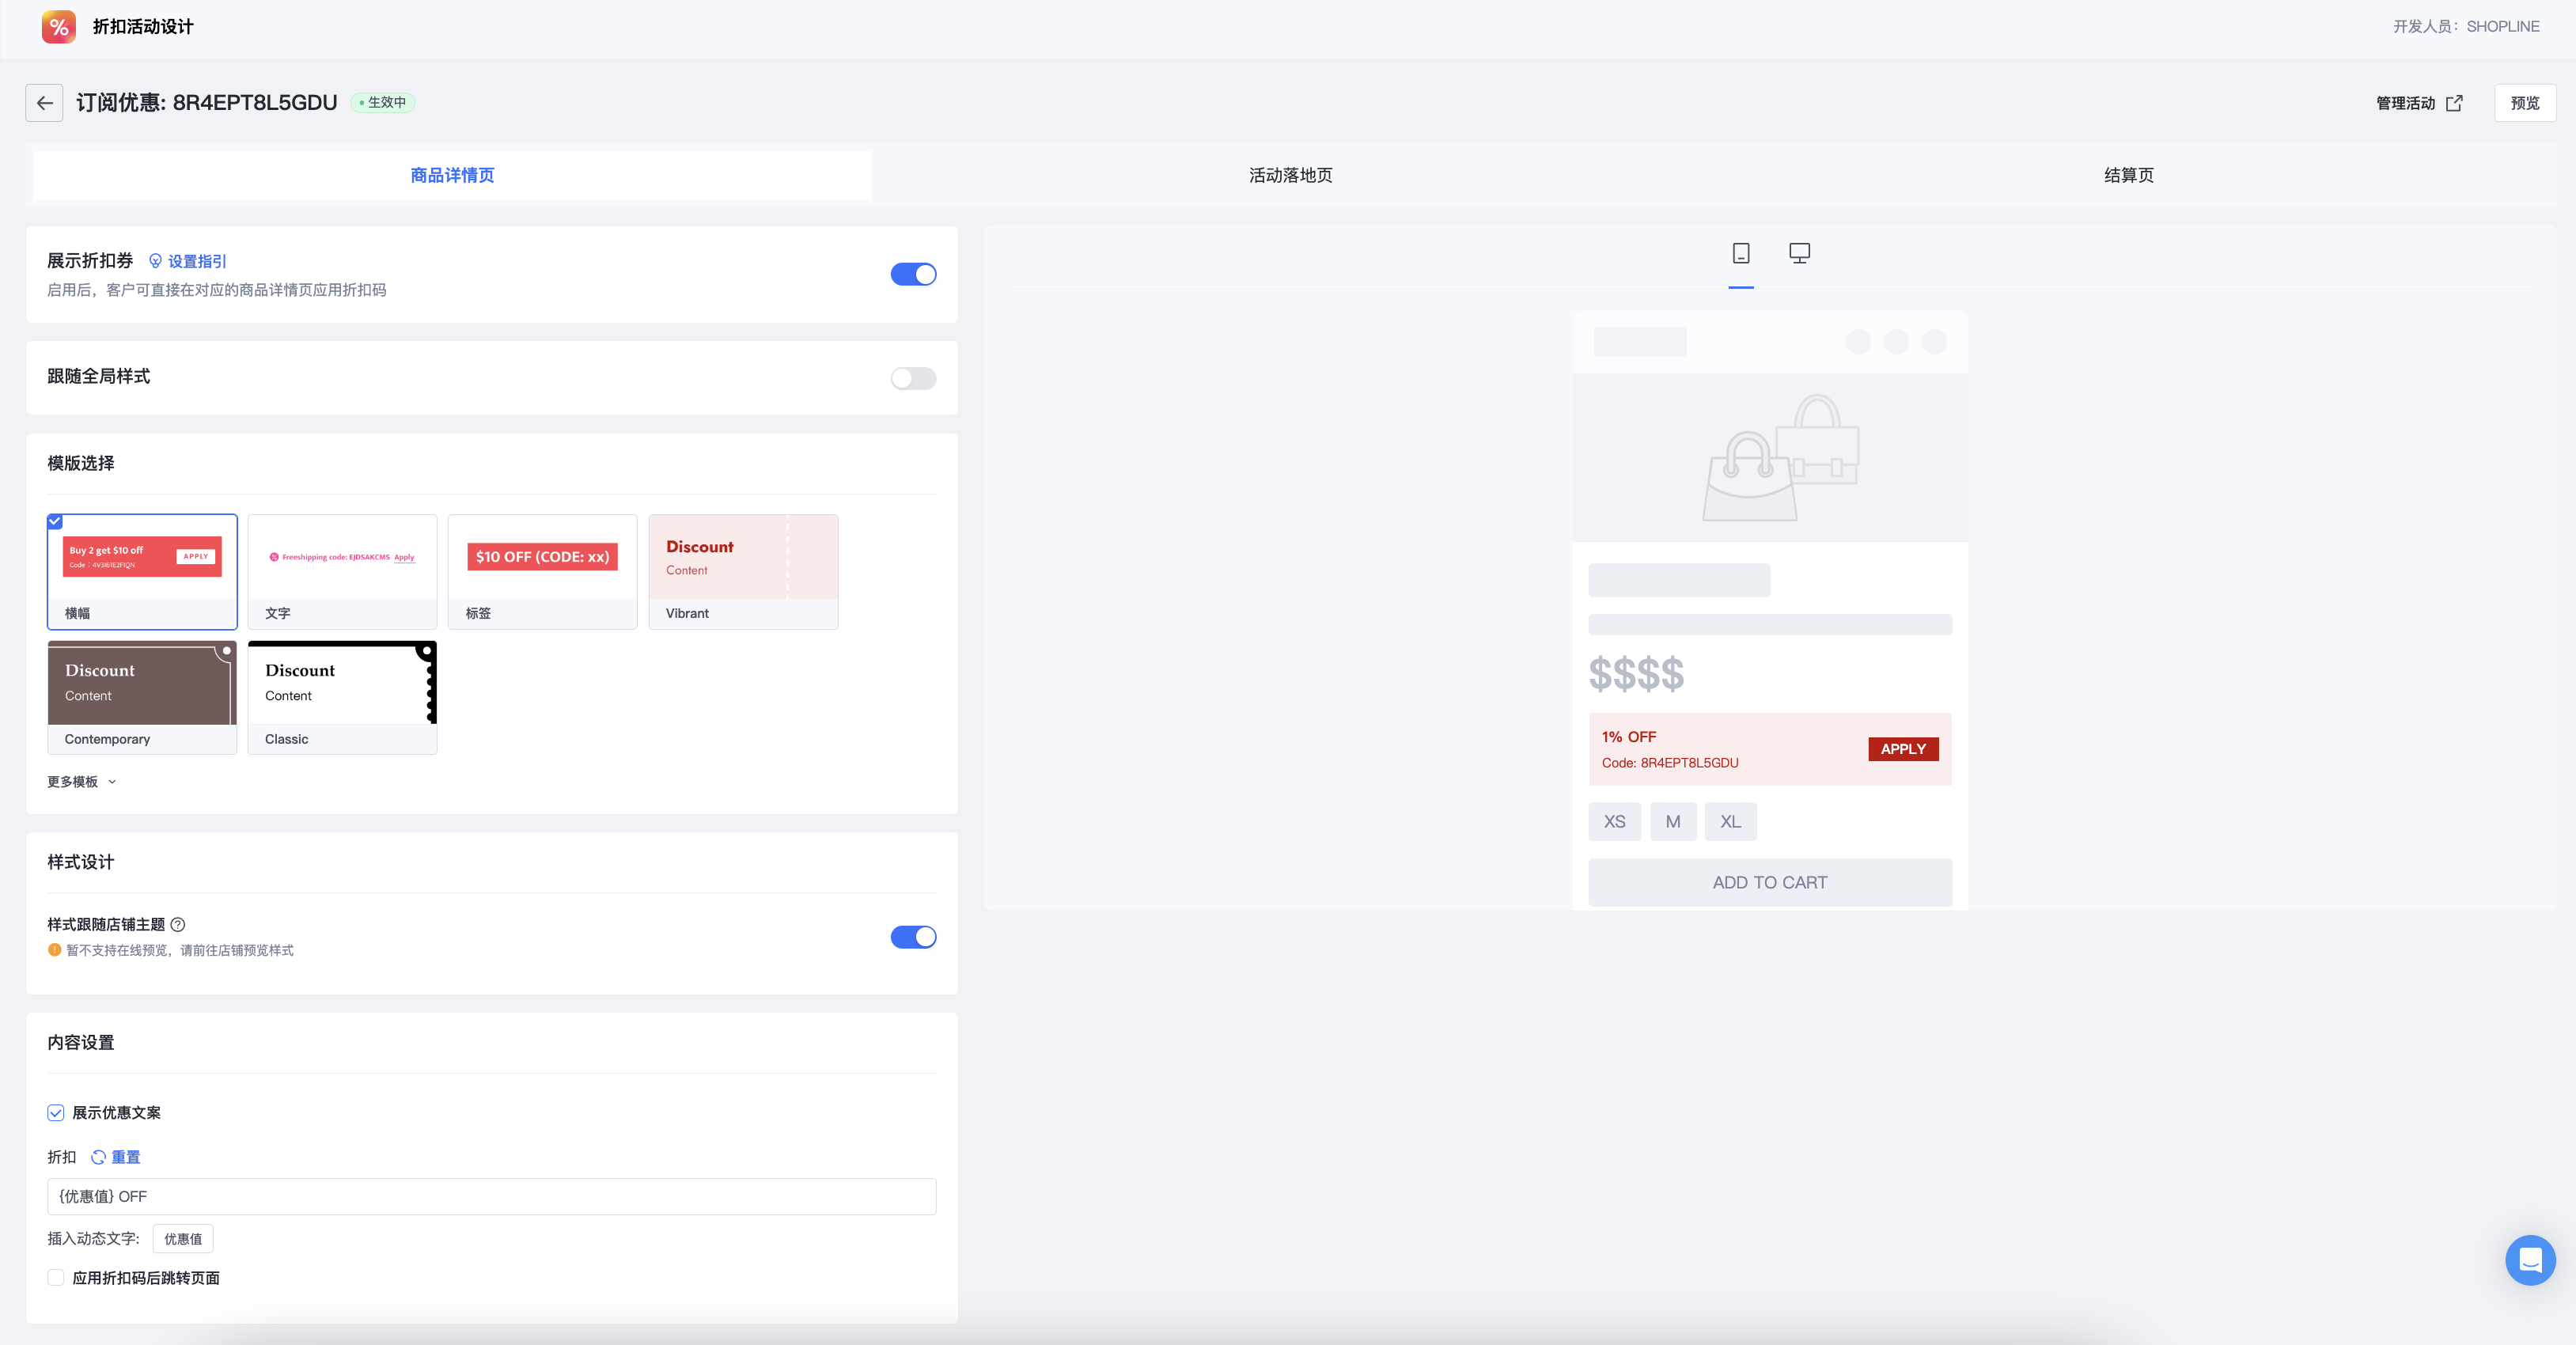Uncheck 展示优惠文案 checkbox
2576x1345 pixels.
click(x=56, y=1113)
